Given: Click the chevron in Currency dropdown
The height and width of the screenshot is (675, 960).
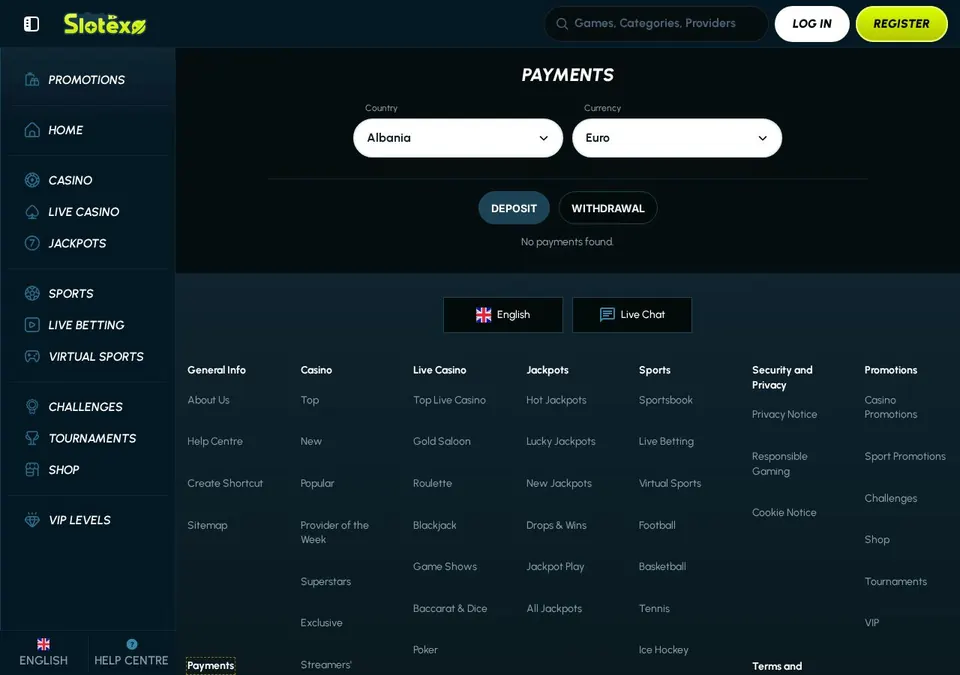Looking at the screenshot, I should 762,138.
